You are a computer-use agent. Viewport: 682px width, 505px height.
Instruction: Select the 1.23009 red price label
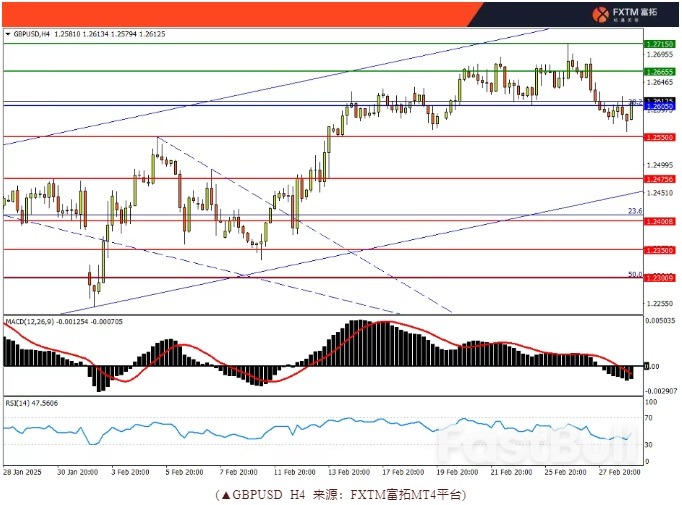[660, 278]
